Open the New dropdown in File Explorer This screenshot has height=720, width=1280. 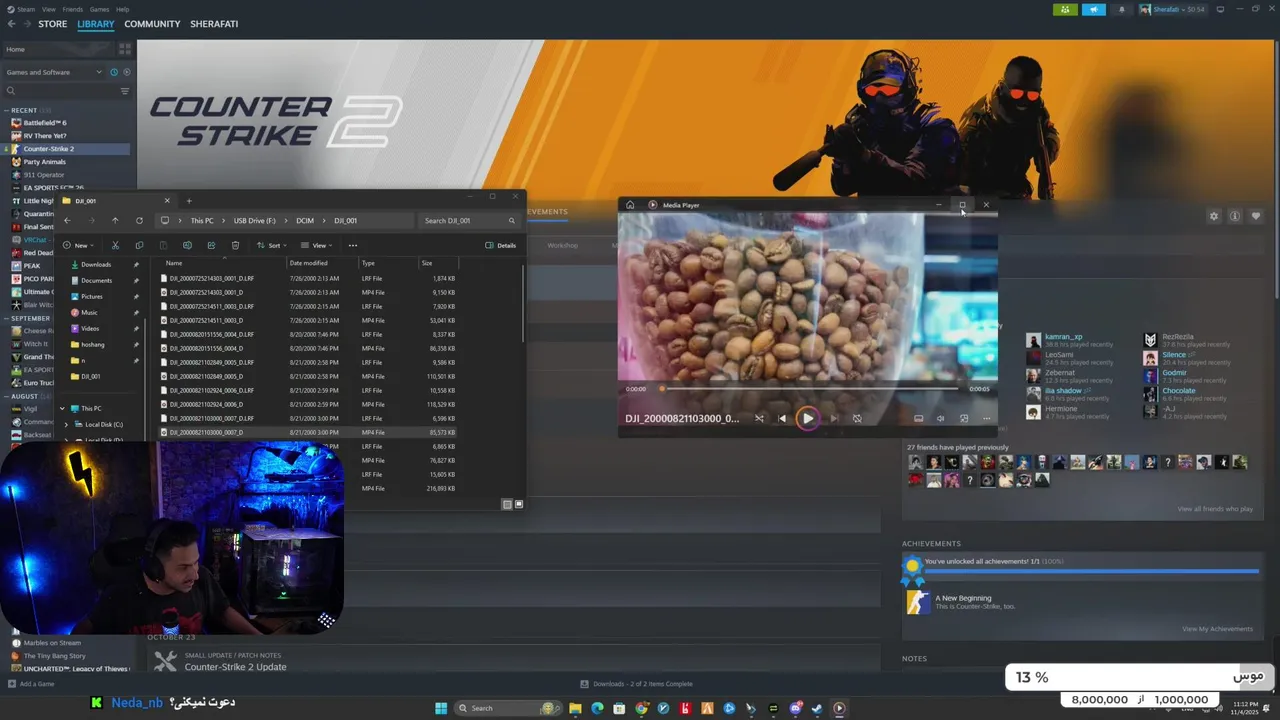pyautogui.click(x=80, y=245)
